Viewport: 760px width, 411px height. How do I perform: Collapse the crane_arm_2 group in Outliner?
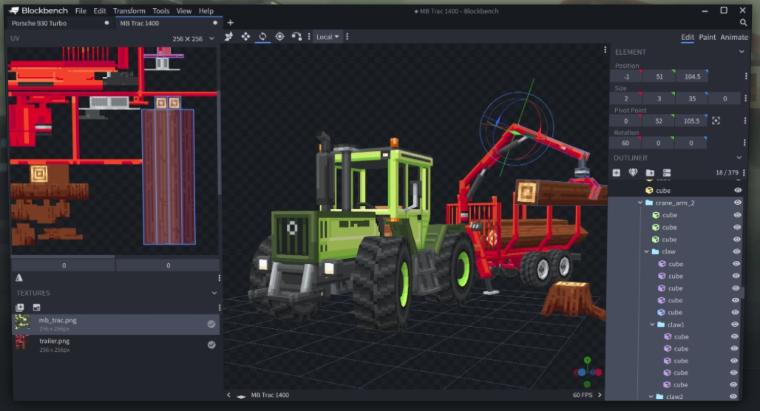tap(639, 203)
